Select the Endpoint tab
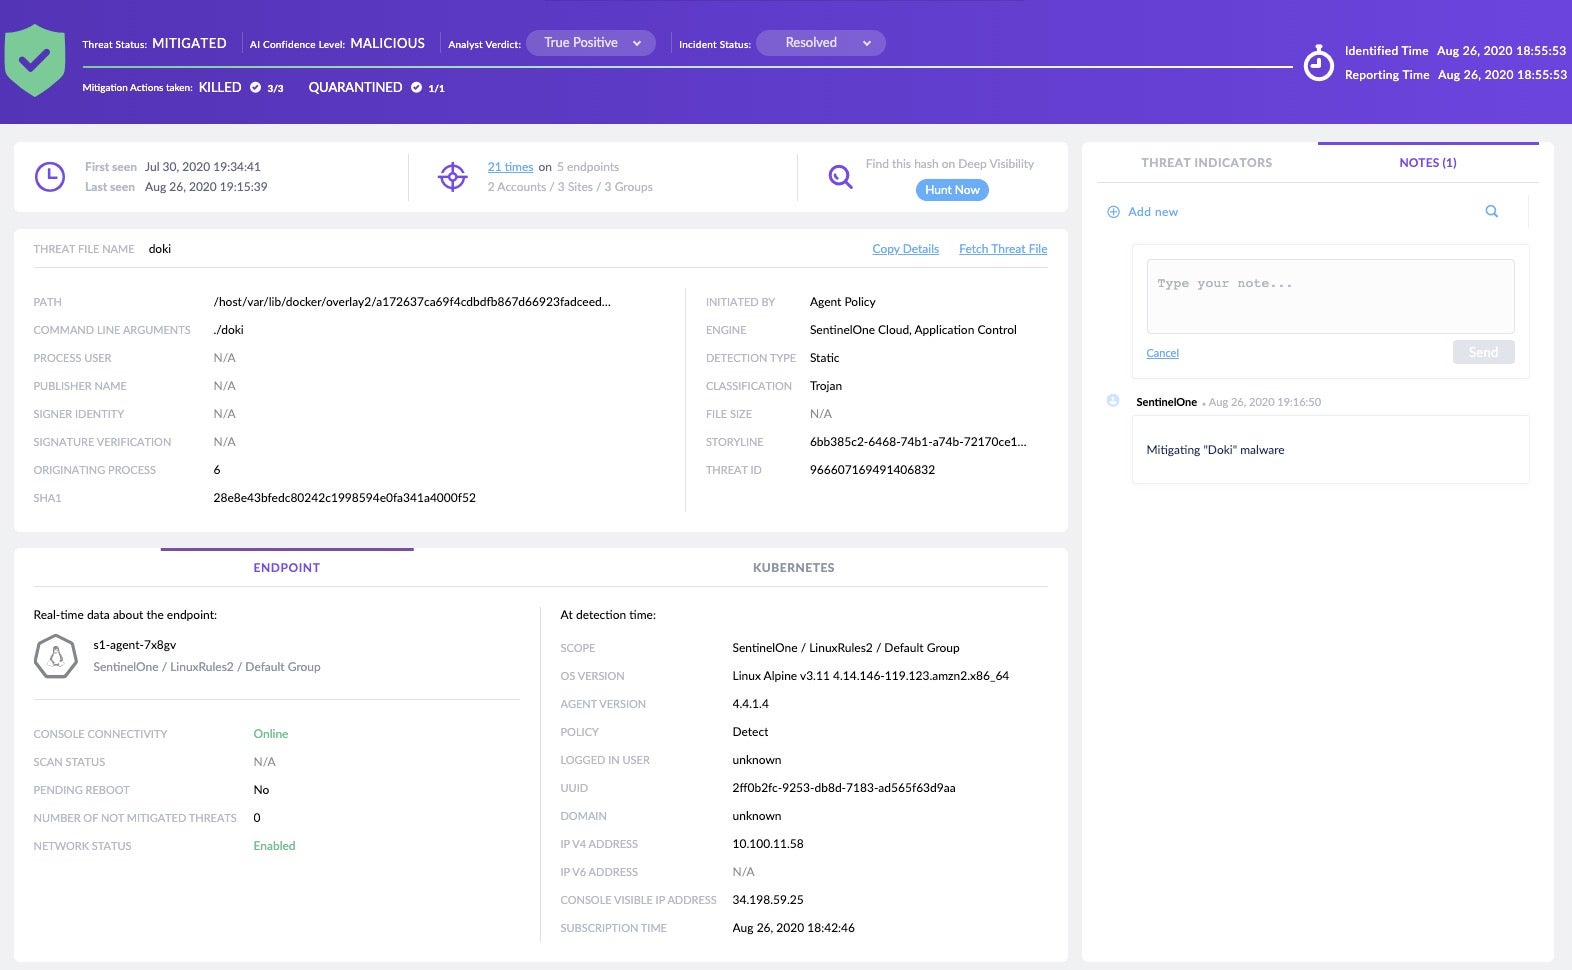Viewport: 1572px width, 970px height. coord(286,568)
